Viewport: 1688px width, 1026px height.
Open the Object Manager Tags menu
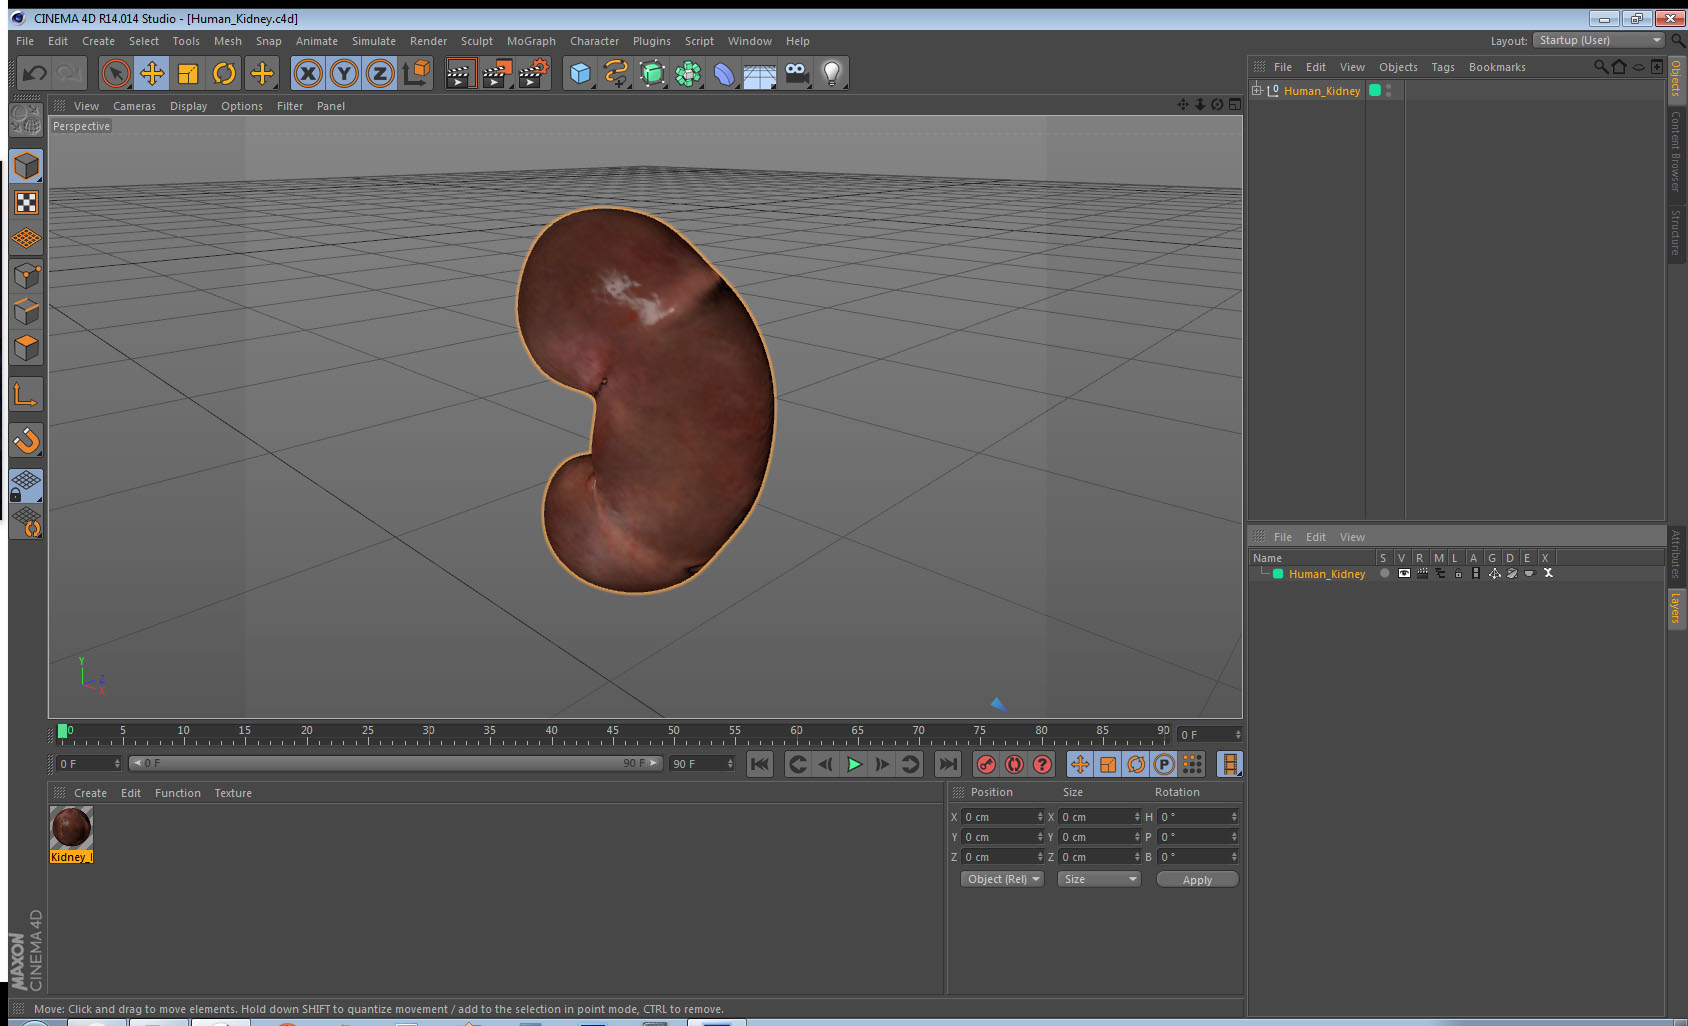1442,67
